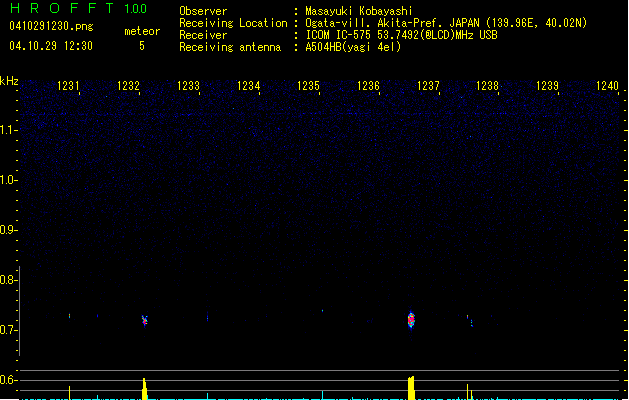Click the kHz axis unit label

tap(9, 81)
